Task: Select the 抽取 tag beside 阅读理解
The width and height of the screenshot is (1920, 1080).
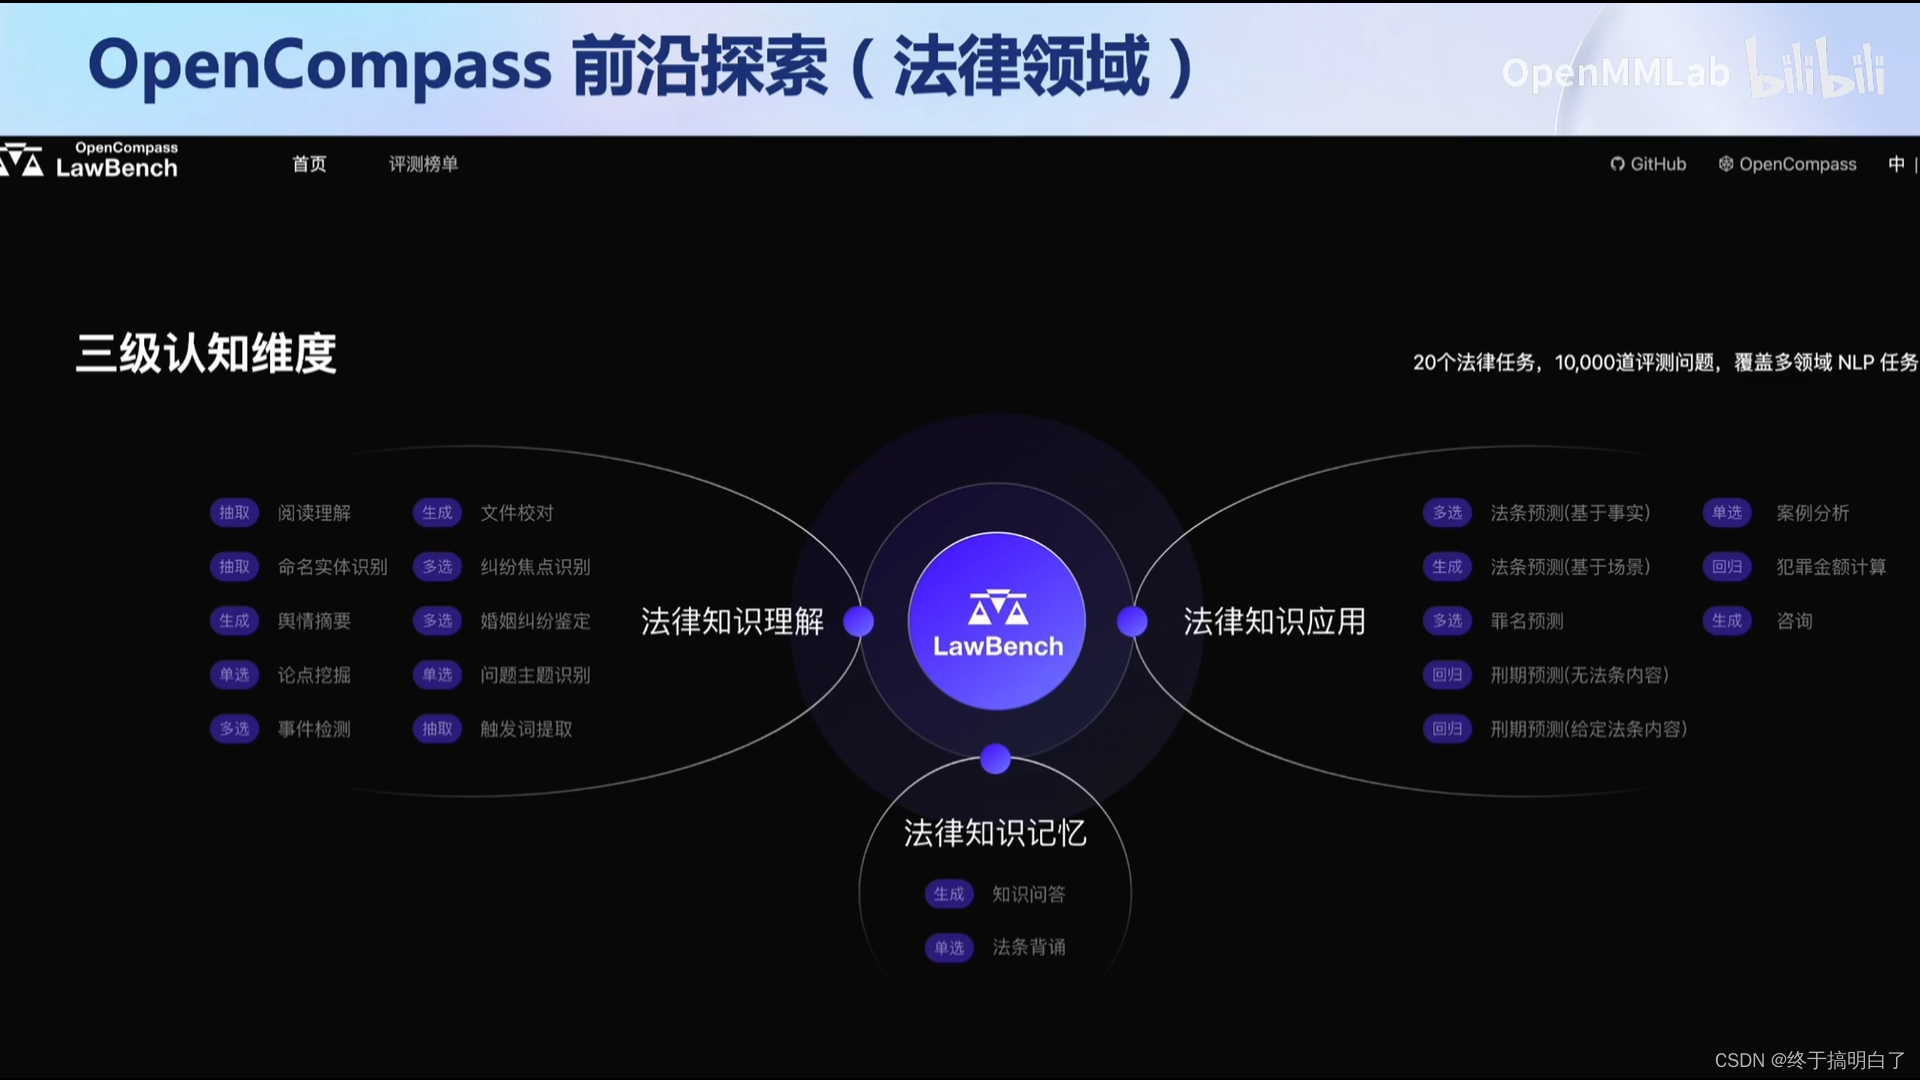Action: [234, 513]
